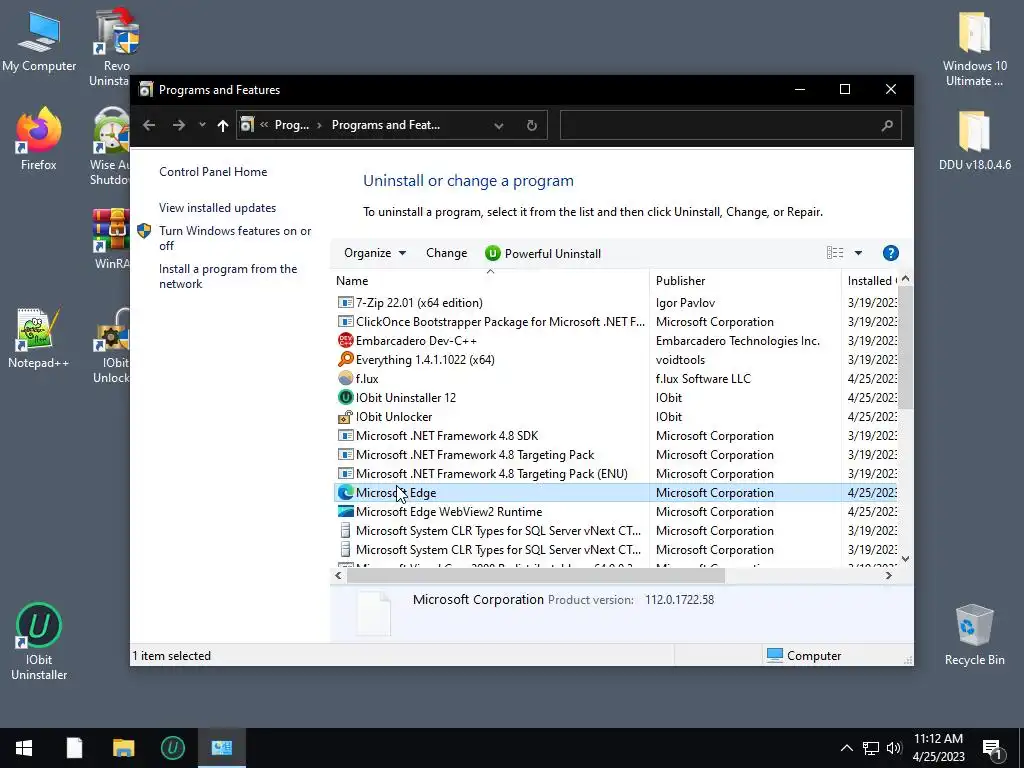Click the Windows Start button
This screenshot has width=1024, height=768.
pyautogui.click(x=24, y=748)
